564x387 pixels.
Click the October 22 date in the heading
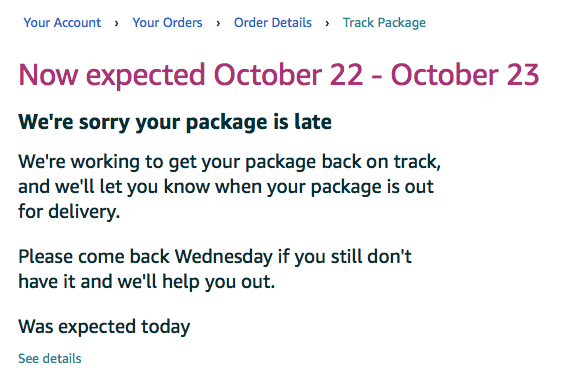point(288,74)
